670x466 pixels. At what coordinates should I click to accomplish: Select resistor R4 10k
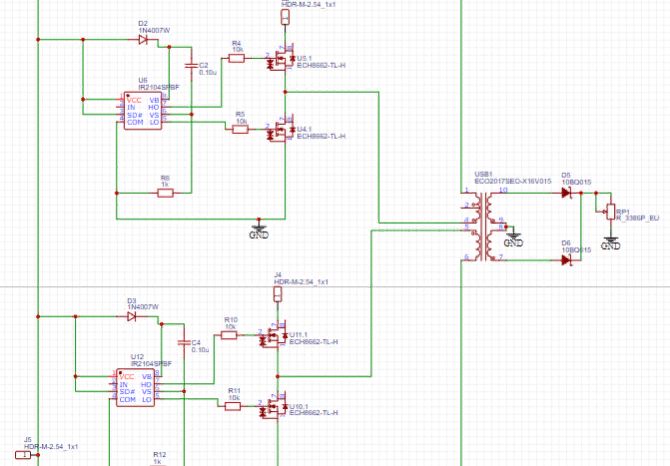pyautogui.click(x=236, y=58)
